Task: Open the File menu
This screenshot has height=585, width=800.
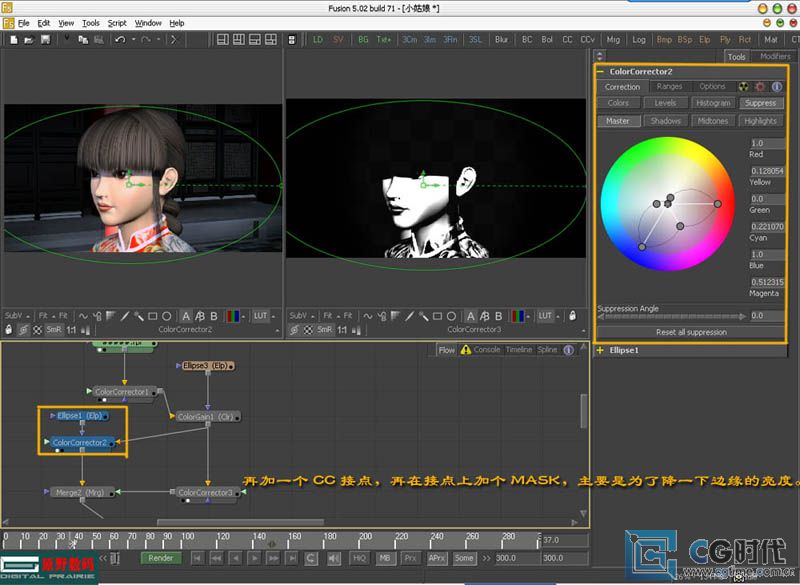Action: tap(24, 23)
